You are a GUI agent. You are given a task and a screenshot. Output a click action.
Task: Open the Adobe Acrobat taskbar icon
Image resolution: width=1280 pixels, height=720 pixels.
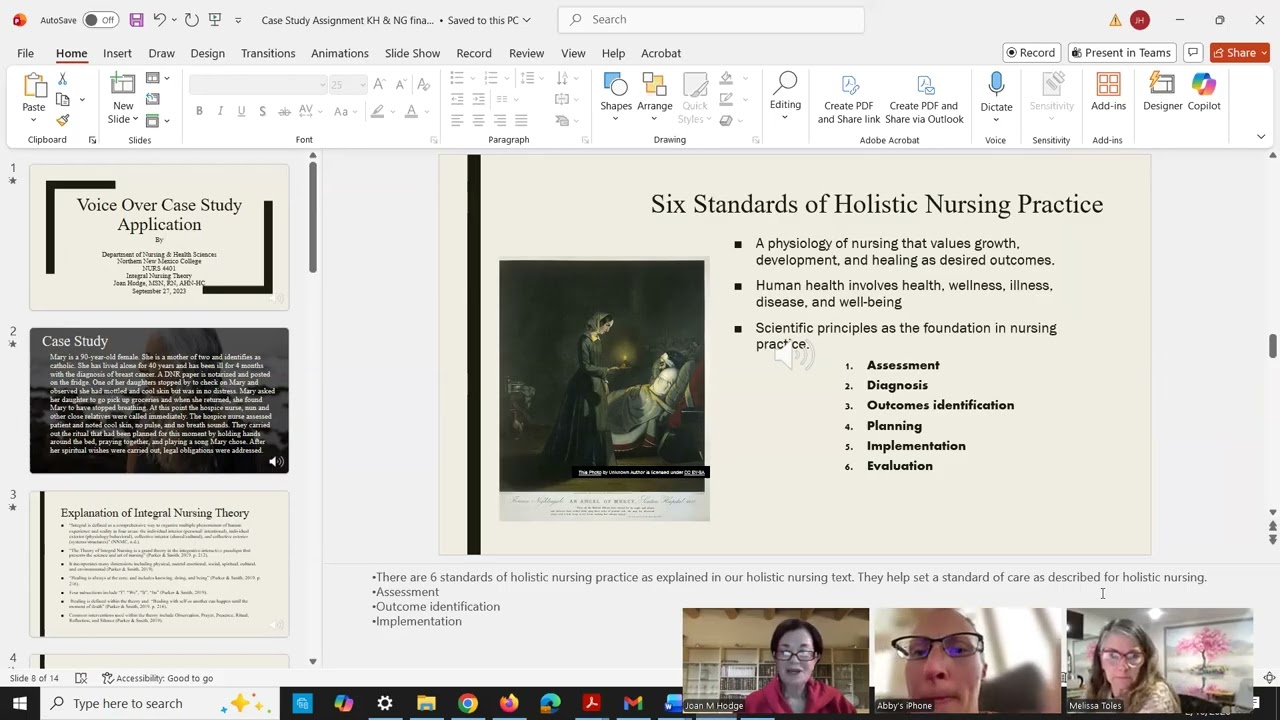pos(591,703)
